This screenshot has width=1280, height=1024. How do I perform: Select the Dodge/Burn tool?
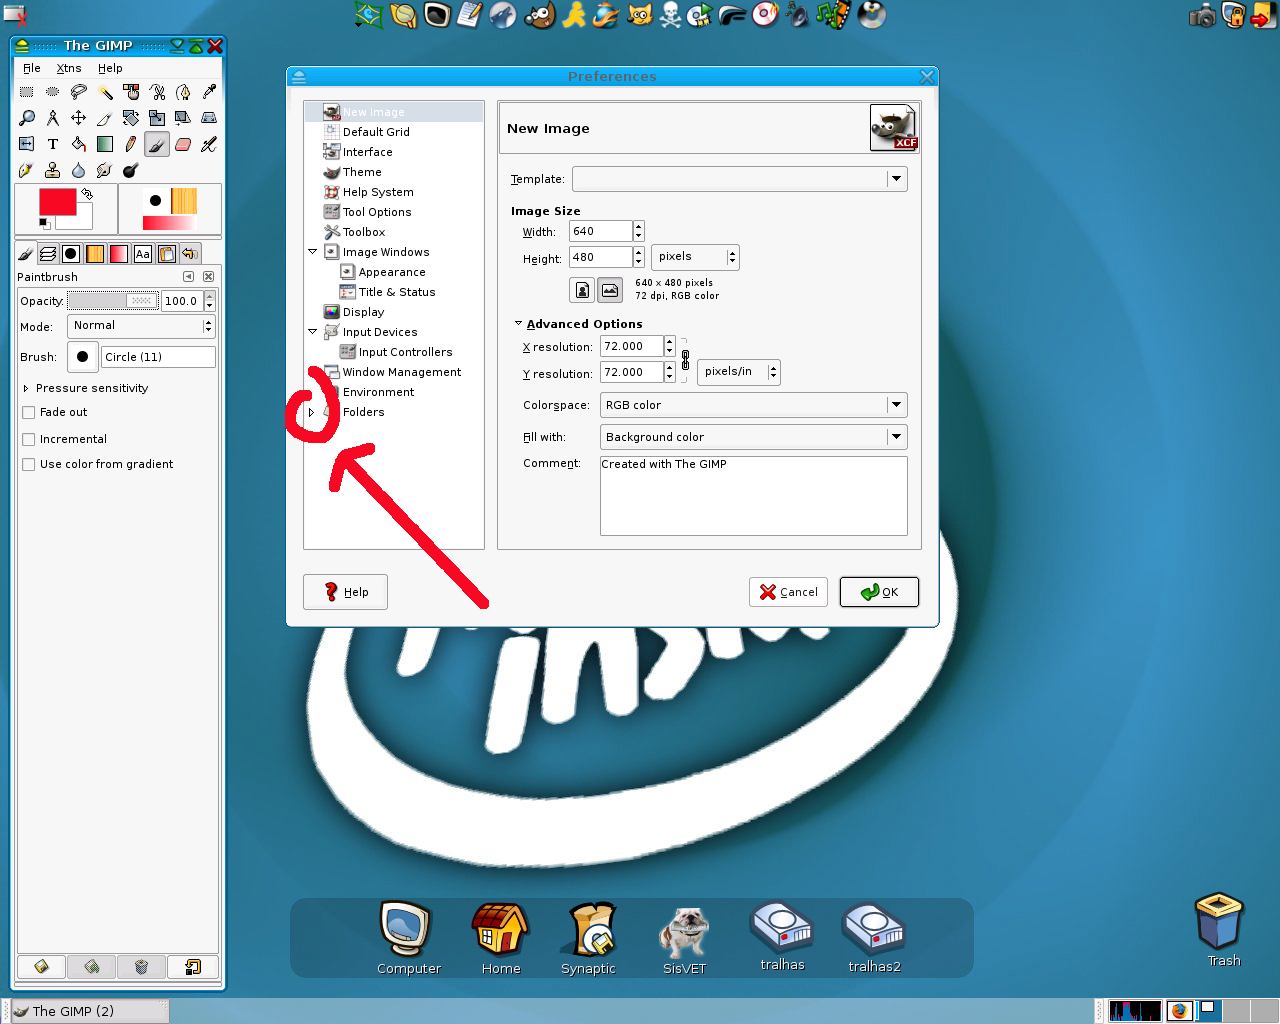pyautogui.click(x=131, y=170)
